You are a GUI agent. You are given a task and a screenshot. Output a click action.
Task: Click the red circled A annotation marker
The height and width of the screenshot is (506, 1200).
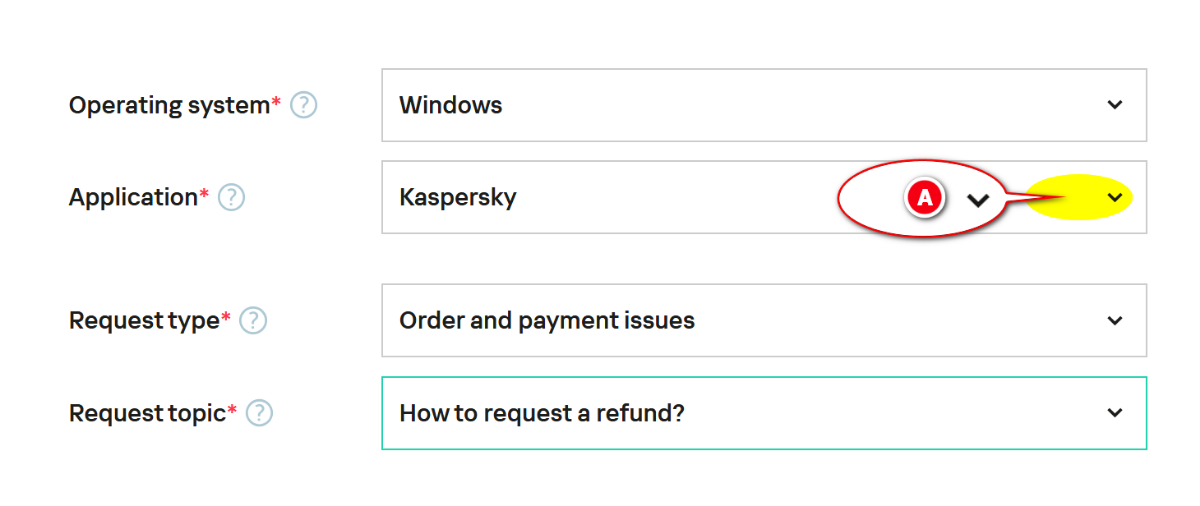[925, 198]
